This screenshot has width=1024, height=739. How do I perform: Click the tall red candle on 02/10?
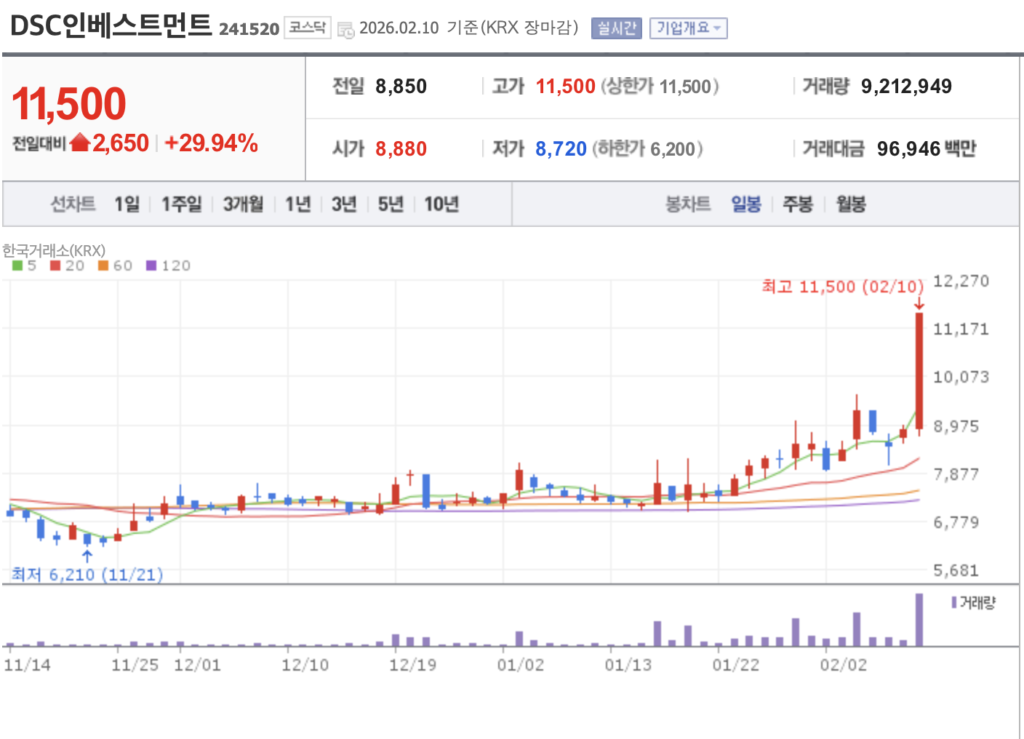[918, 370]
